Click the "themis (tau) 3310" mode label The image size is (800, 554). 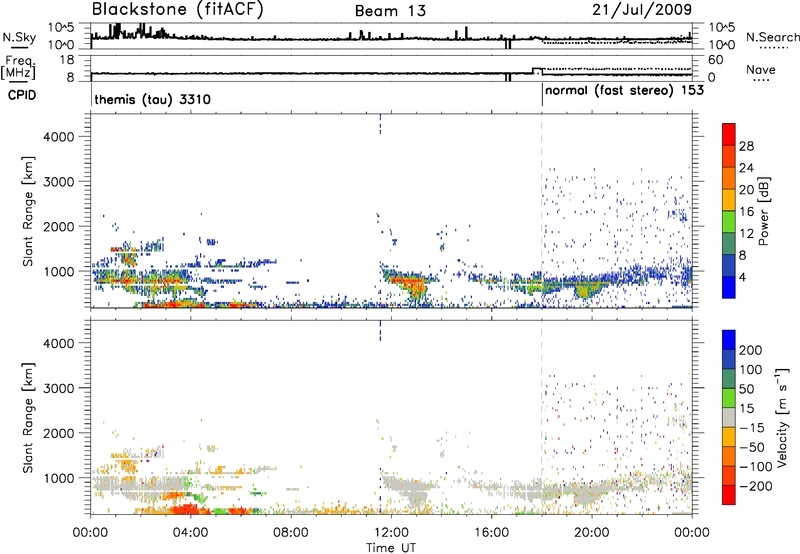153,99
